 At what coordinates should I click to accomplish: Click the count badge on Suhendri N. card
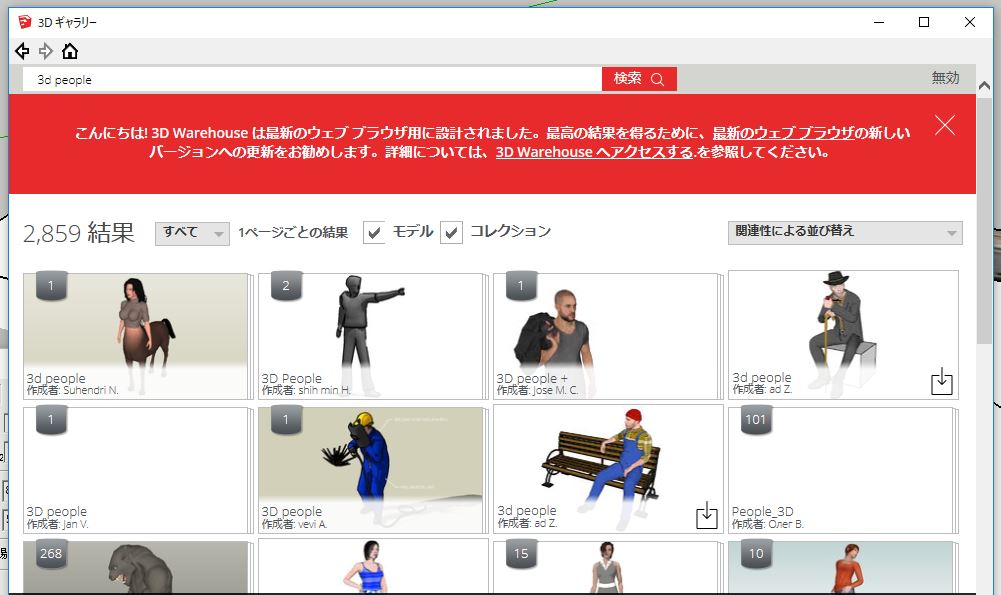click(51, 286)
